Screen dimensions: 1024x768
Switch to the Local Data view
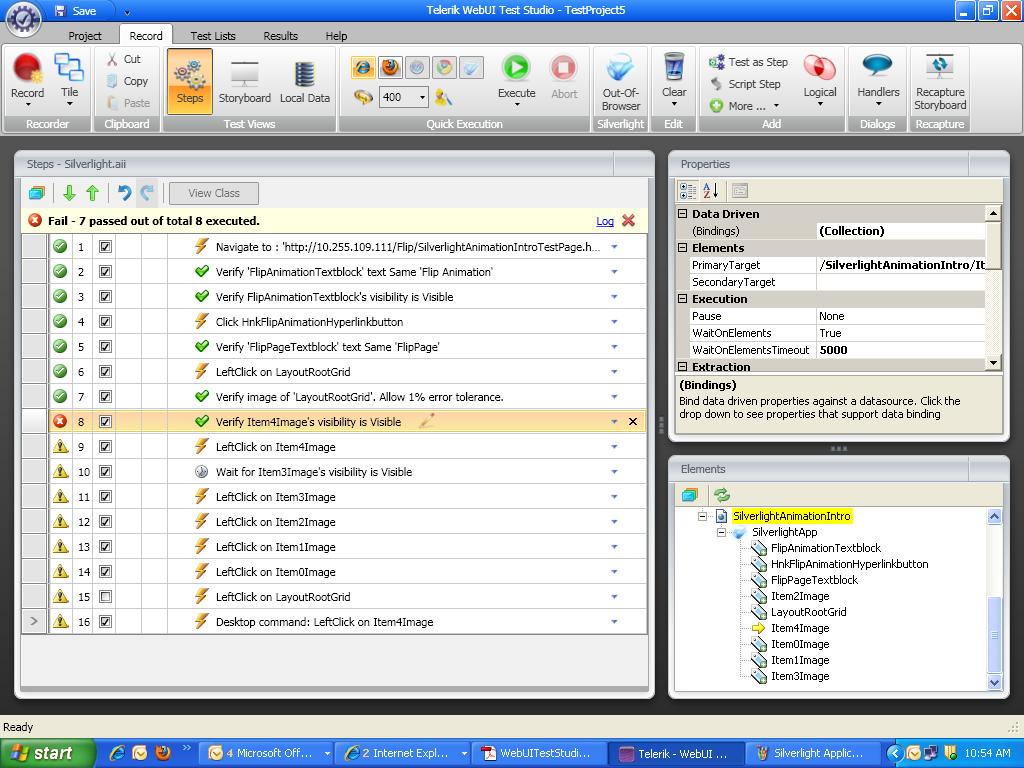click(304, 80)
